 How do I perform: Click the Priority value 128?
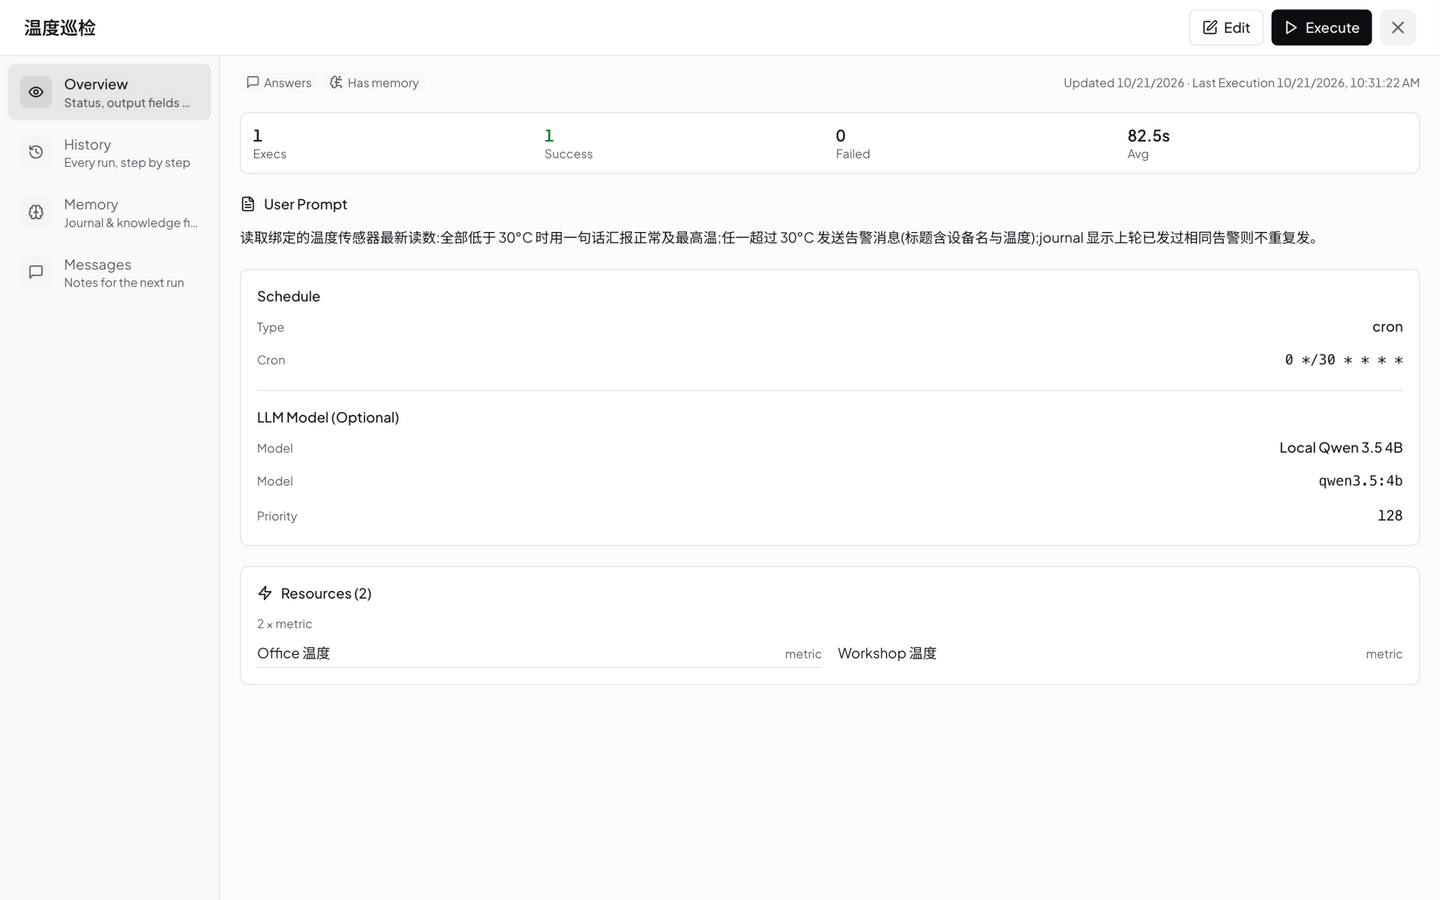pos(1390,515)
